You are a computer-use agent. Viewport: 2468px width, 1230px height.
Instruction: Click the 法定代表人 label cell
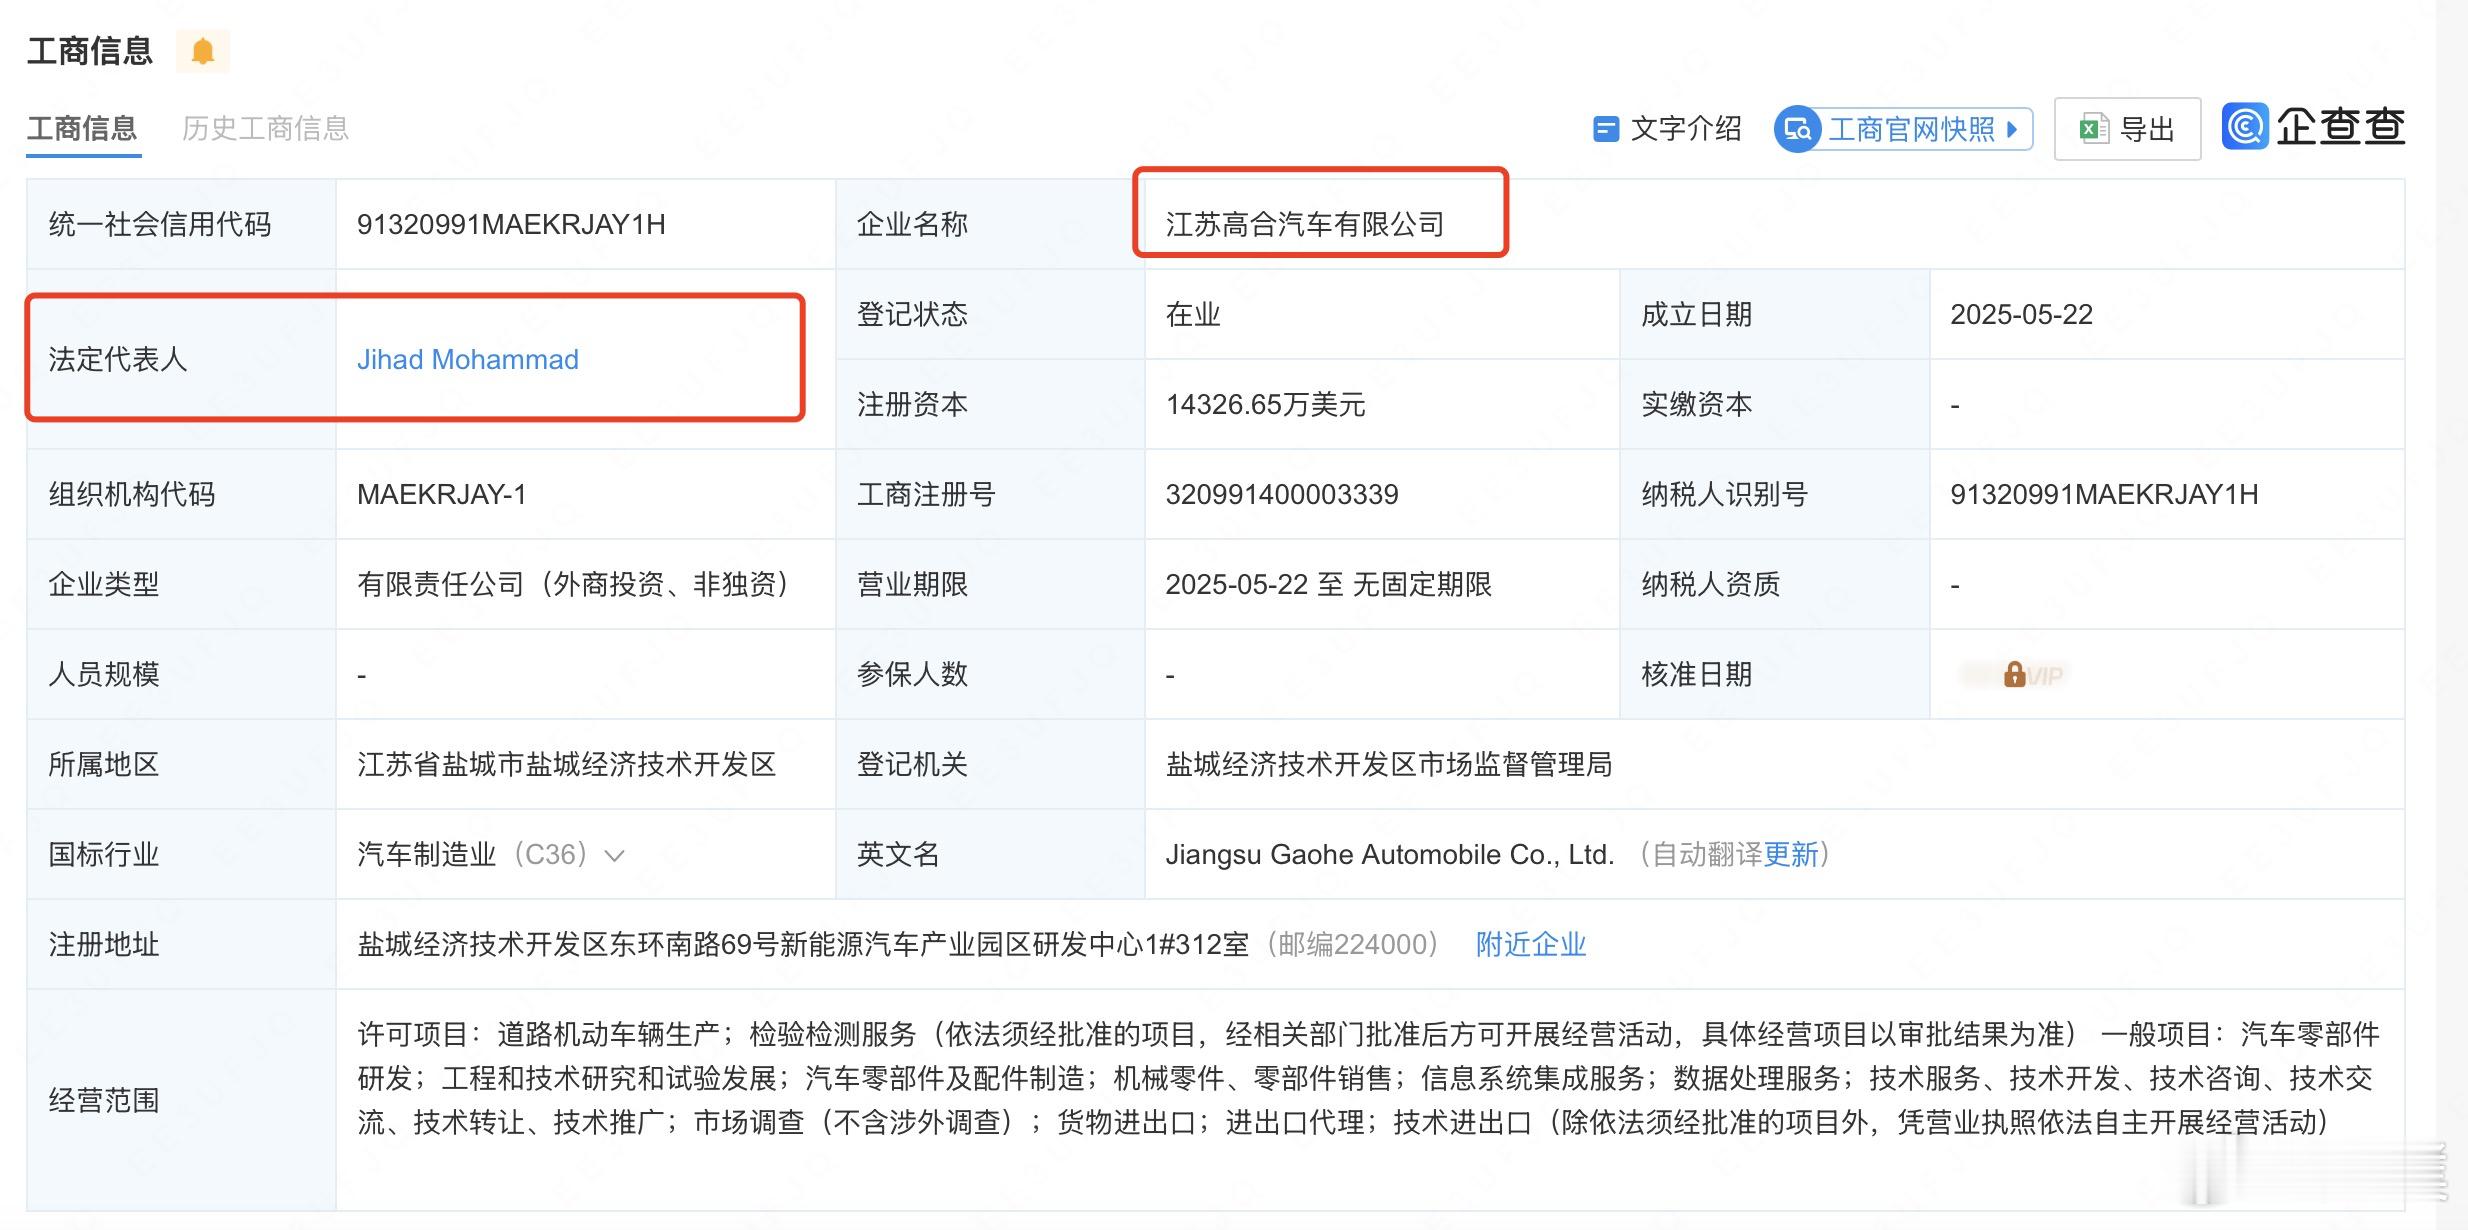(181, 360)
